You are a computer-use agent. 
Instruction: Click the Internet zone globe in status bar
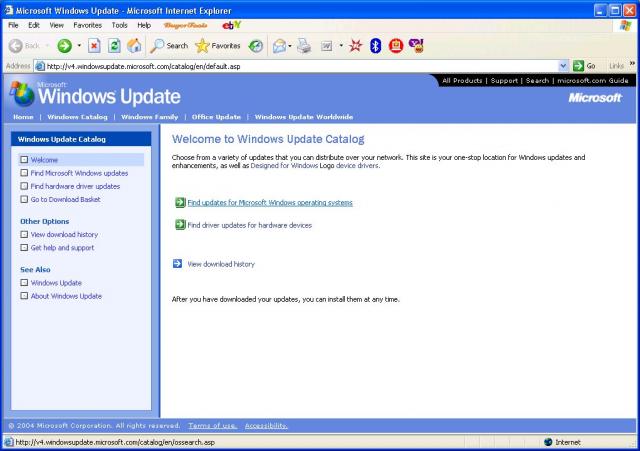(548, 442)
